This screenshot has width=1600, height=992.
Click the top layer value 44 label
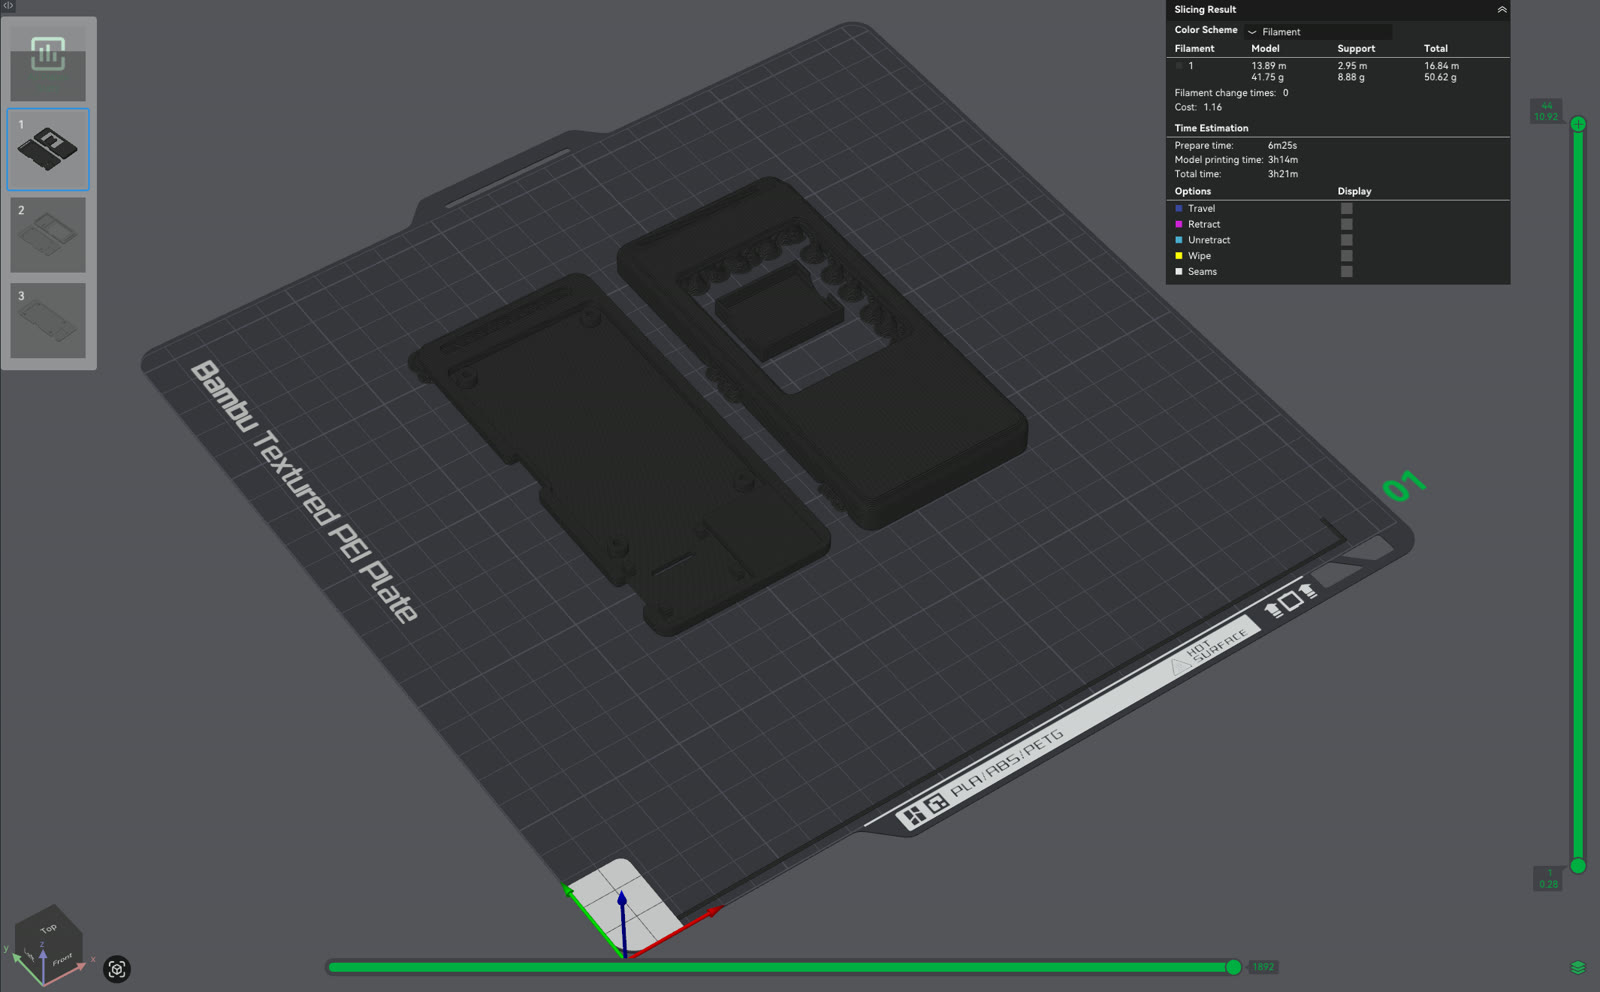1546,106
